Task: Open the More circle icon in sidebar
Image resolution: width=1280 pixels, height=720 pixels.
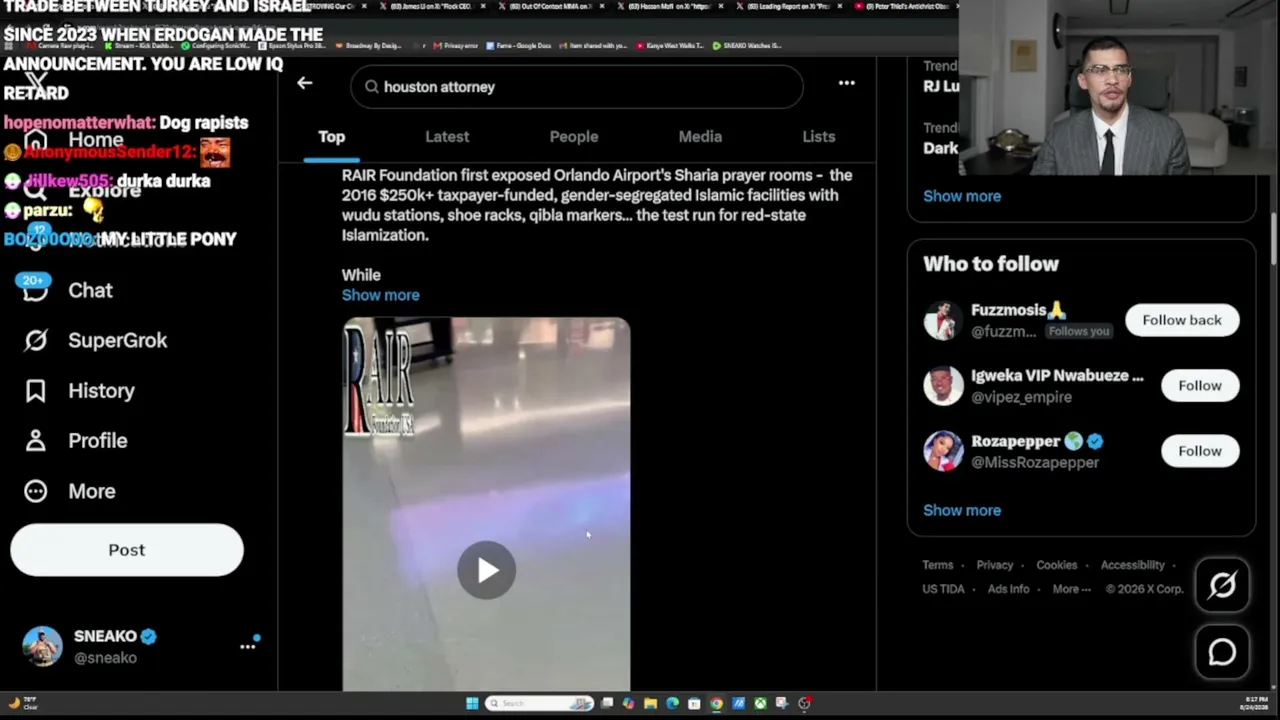Action: tap(35, 491)
